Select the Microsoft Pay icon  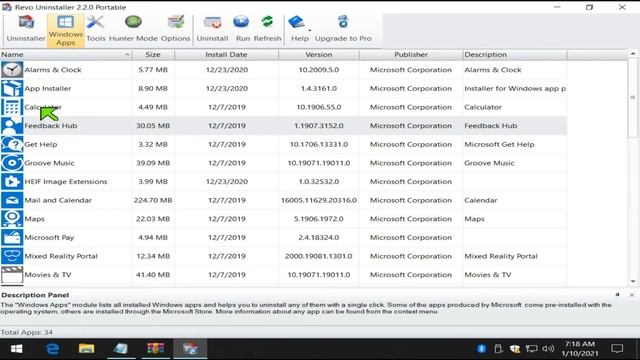(12, 238)
